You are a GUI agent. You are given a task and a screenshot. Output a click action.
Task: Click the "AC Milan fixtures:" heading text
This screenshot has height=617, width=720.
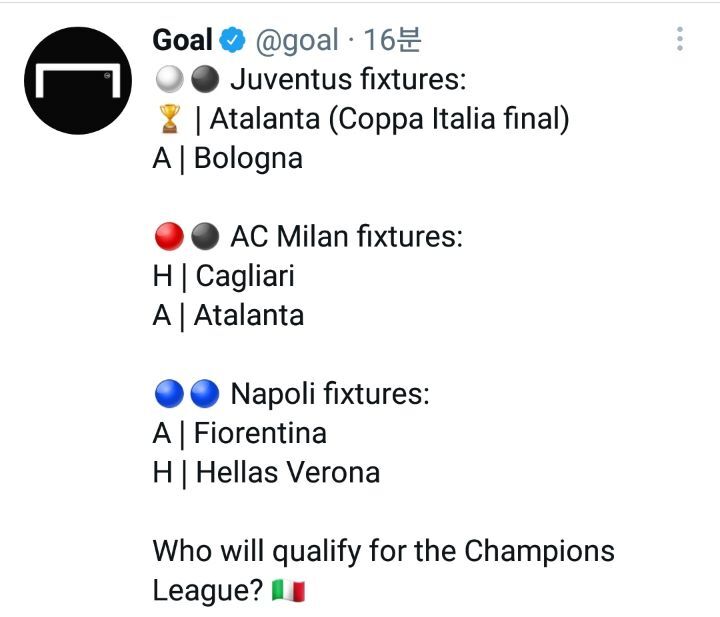pos(346,237)
